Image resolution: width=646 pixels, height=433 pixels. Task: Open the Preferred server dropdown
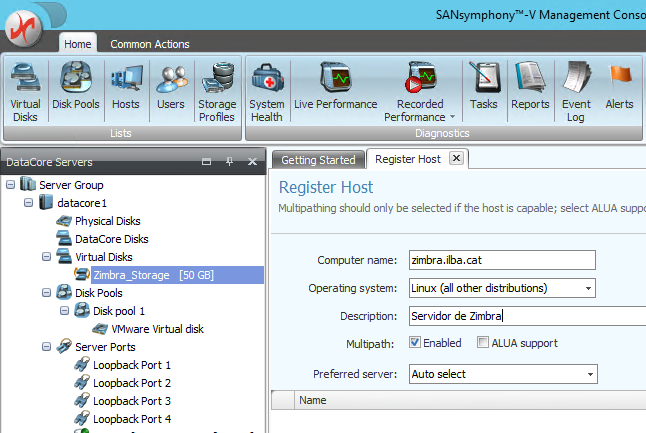[590, 374]
